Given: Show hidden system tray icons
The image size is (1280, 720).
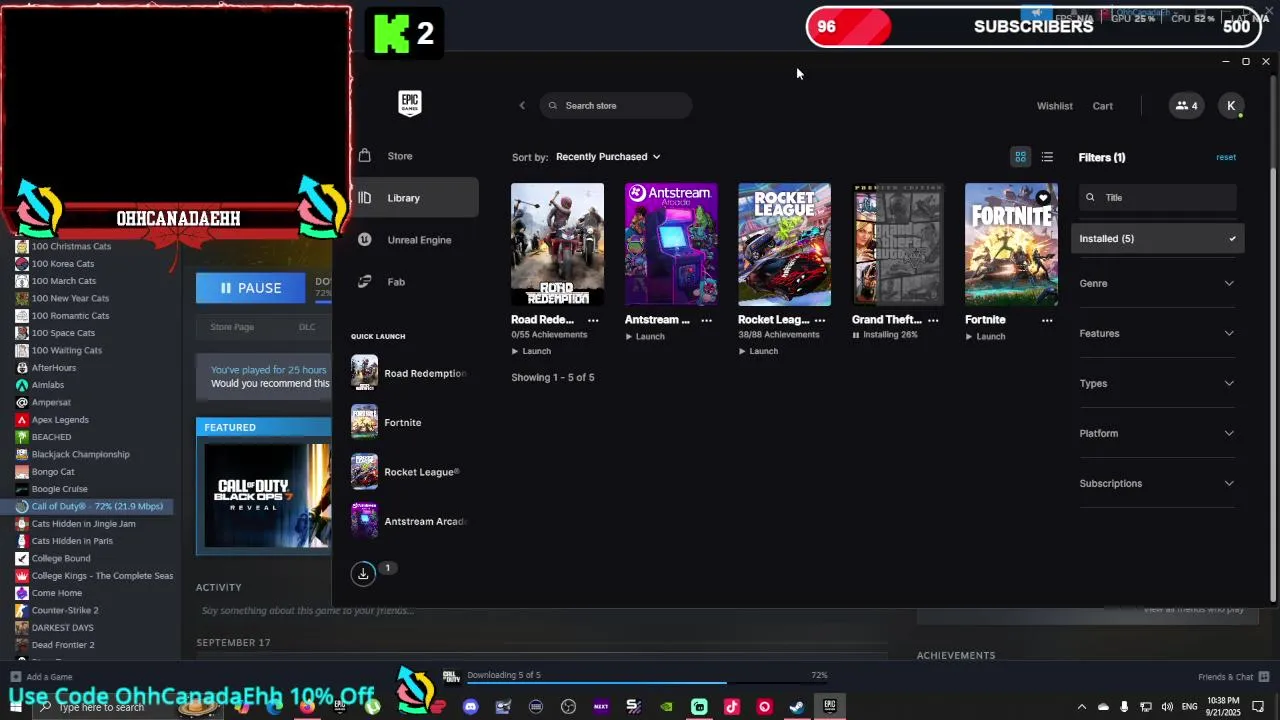Looking at the screenshot, I should click(1081, 707).
